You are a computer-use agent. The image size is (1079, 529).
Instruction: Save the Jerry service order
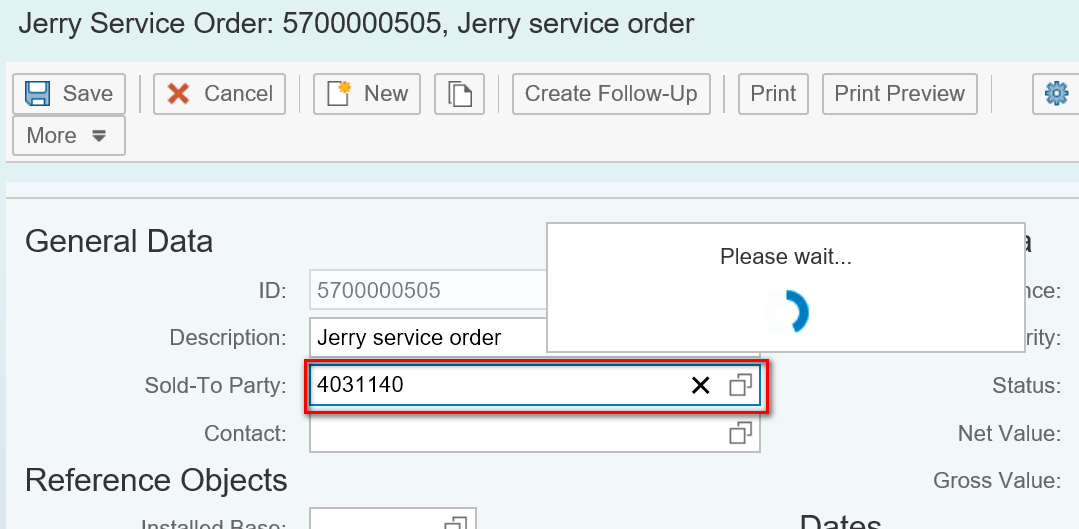point(69,94)
